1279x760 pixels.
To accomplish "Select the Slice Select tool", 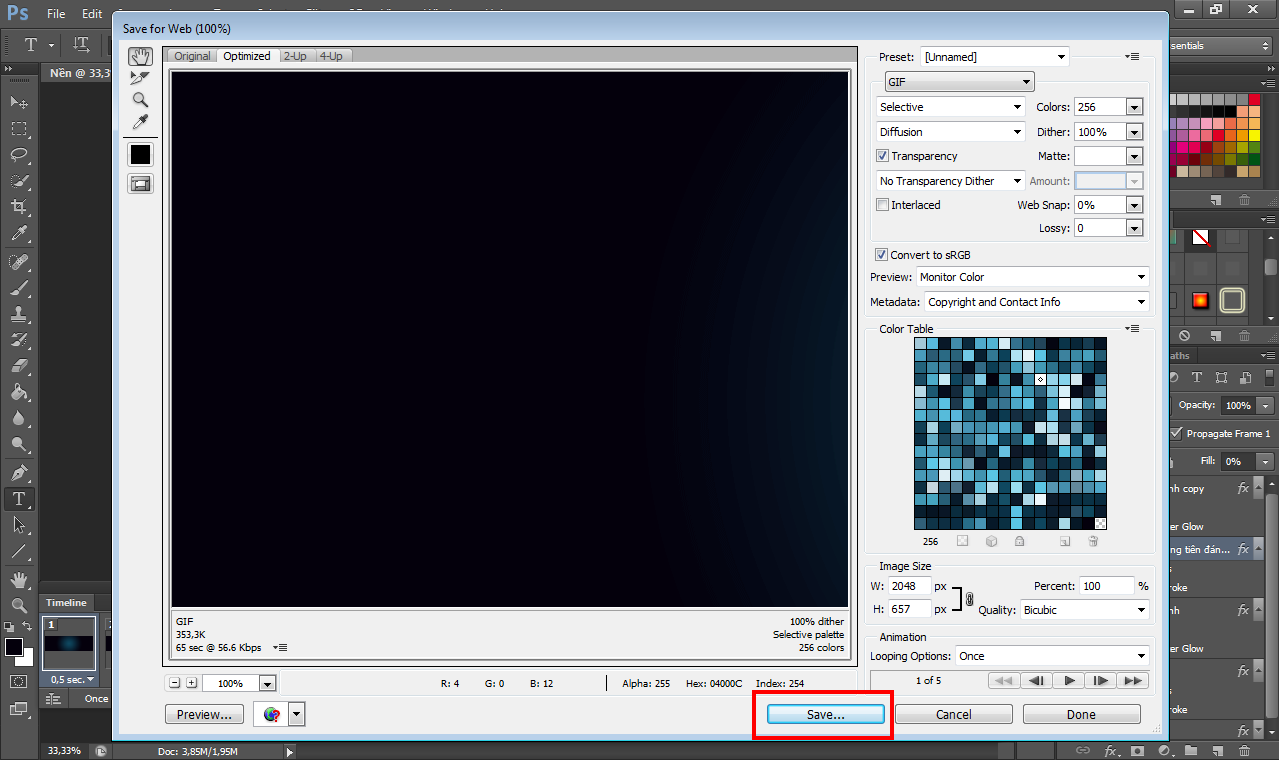I will click(140, 78).
